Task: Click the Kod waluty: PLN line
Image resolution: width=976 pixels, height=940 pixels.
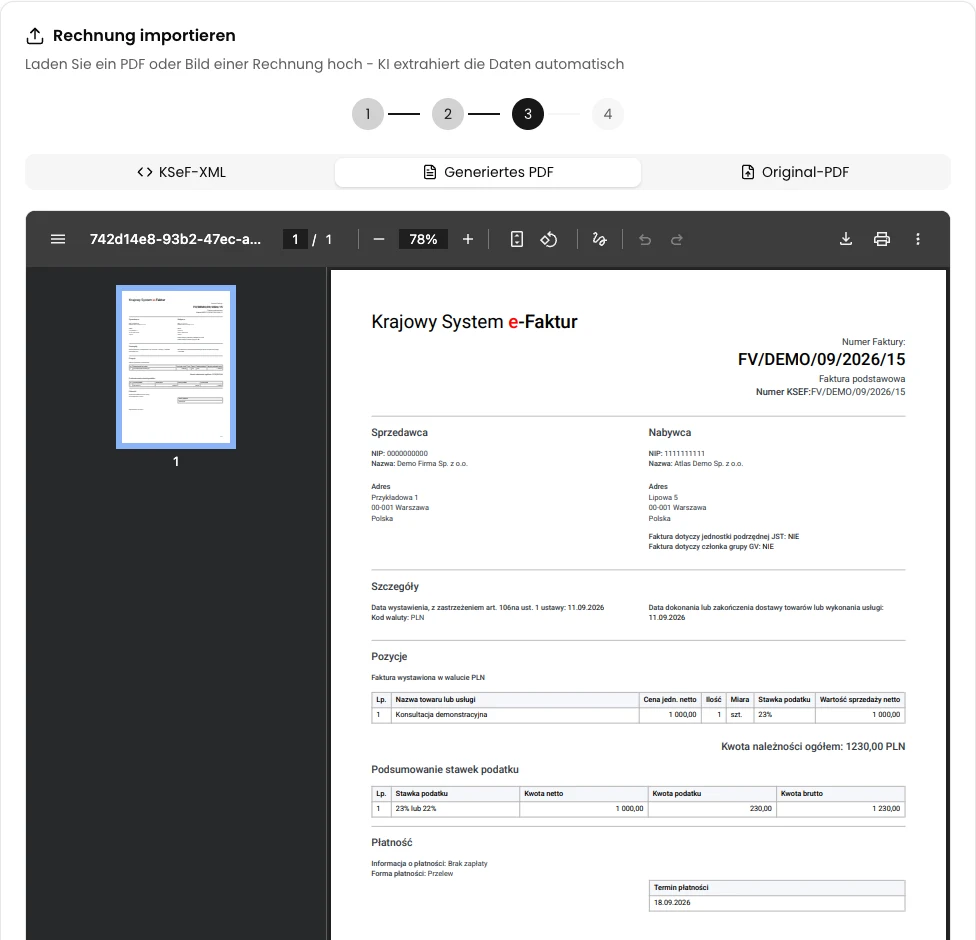Action: (398, 618)
